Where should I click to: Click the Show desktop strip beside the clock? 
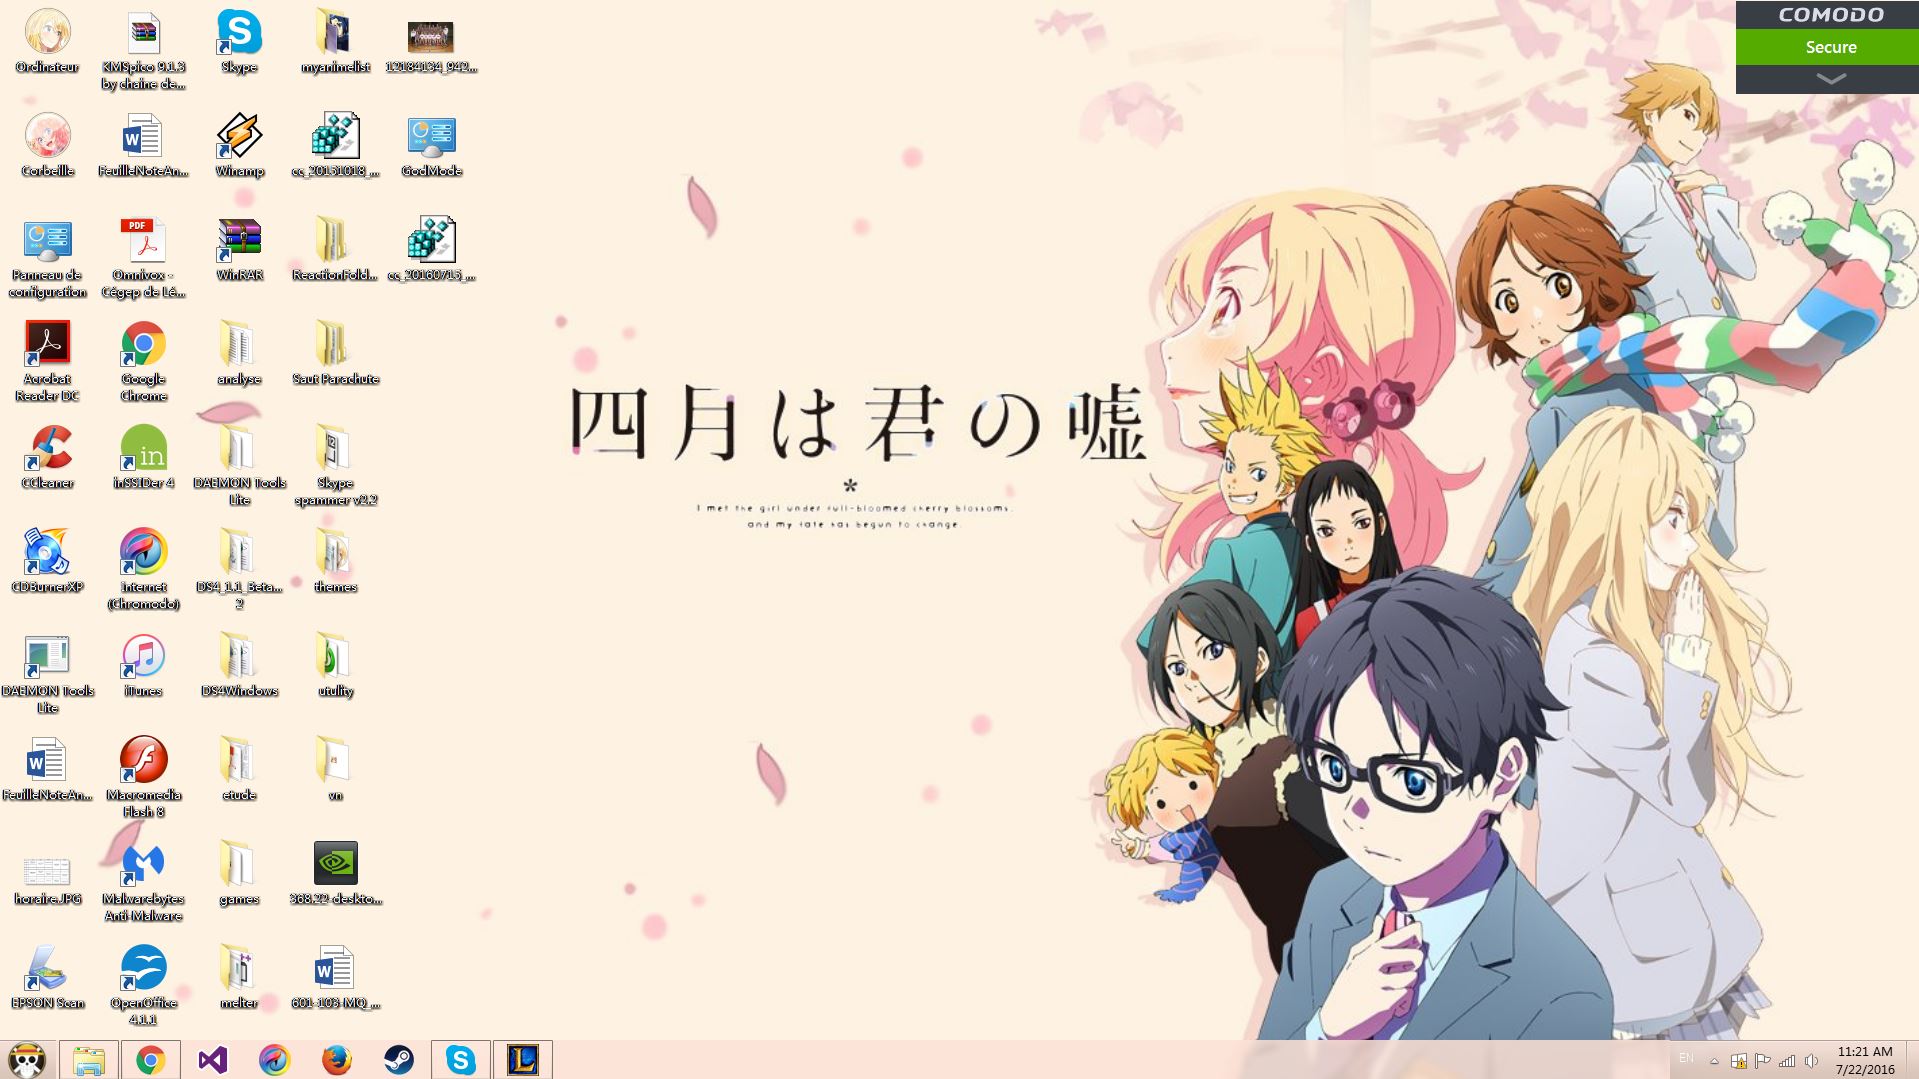pos(1912,1060)
